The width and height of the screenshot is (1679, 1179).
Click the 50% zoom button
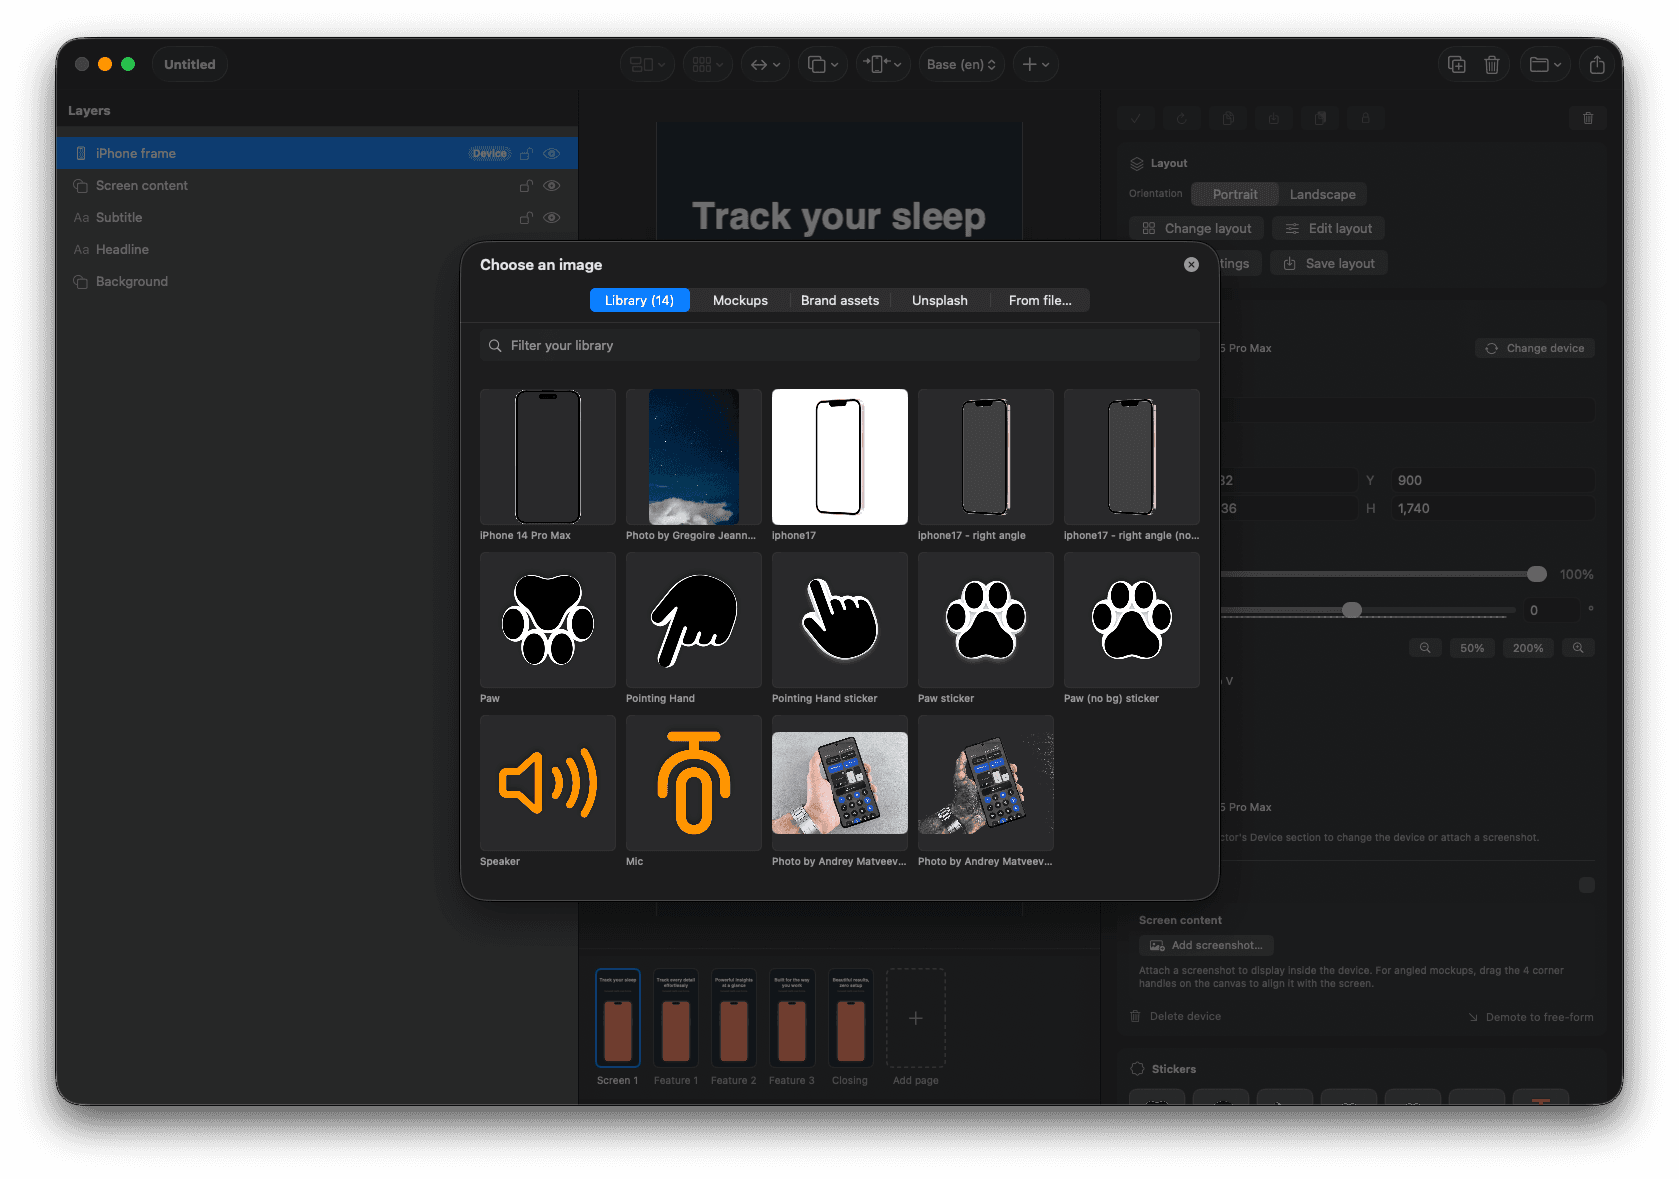pyautogui.click(x=1472, y=648)
